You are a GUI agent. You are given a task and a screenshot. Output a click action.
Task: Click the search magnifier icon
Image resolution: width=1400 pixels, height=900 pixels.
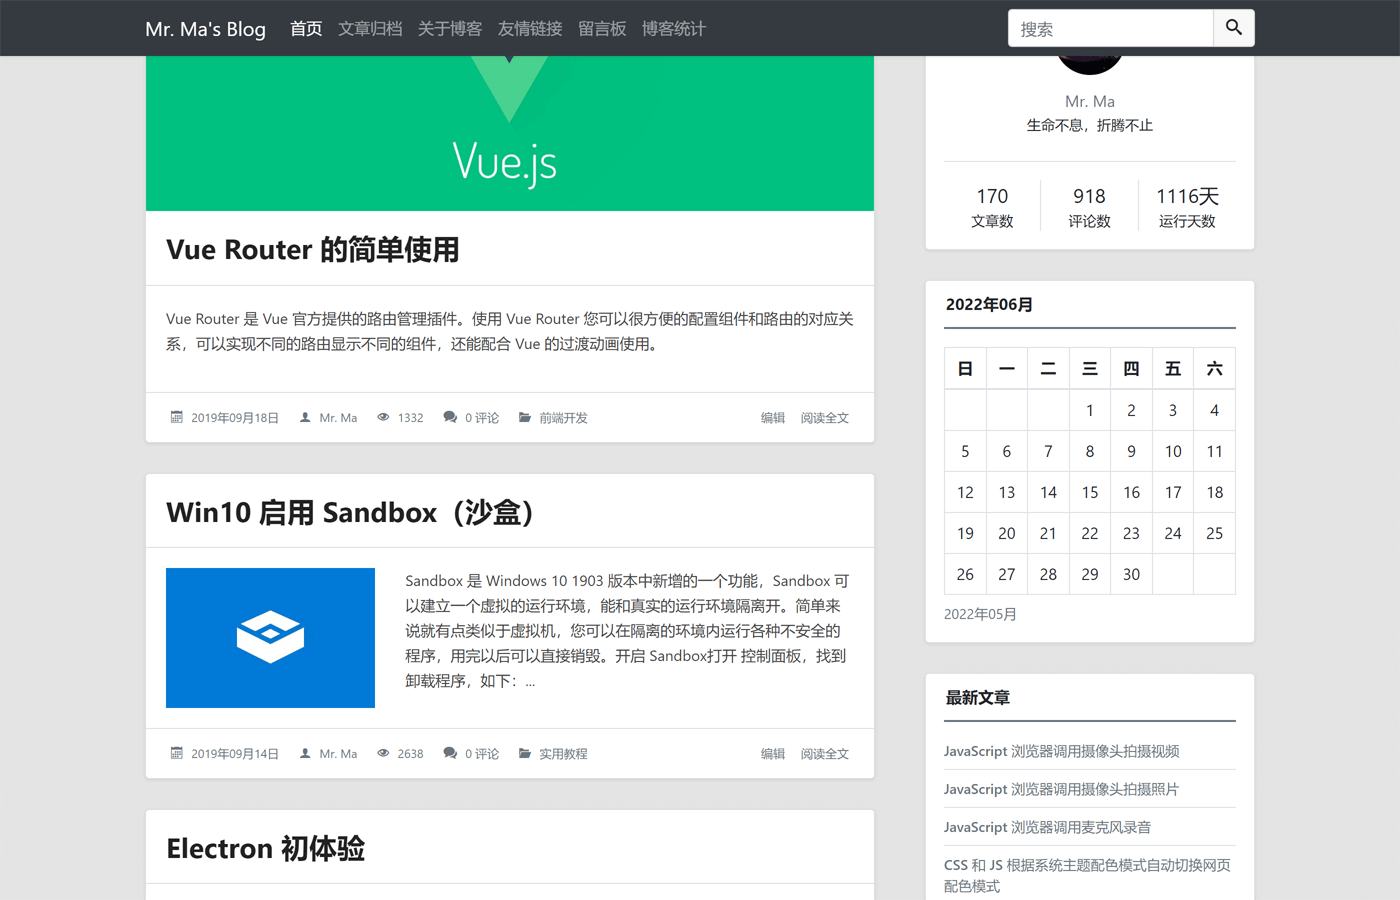[1232, 28]
